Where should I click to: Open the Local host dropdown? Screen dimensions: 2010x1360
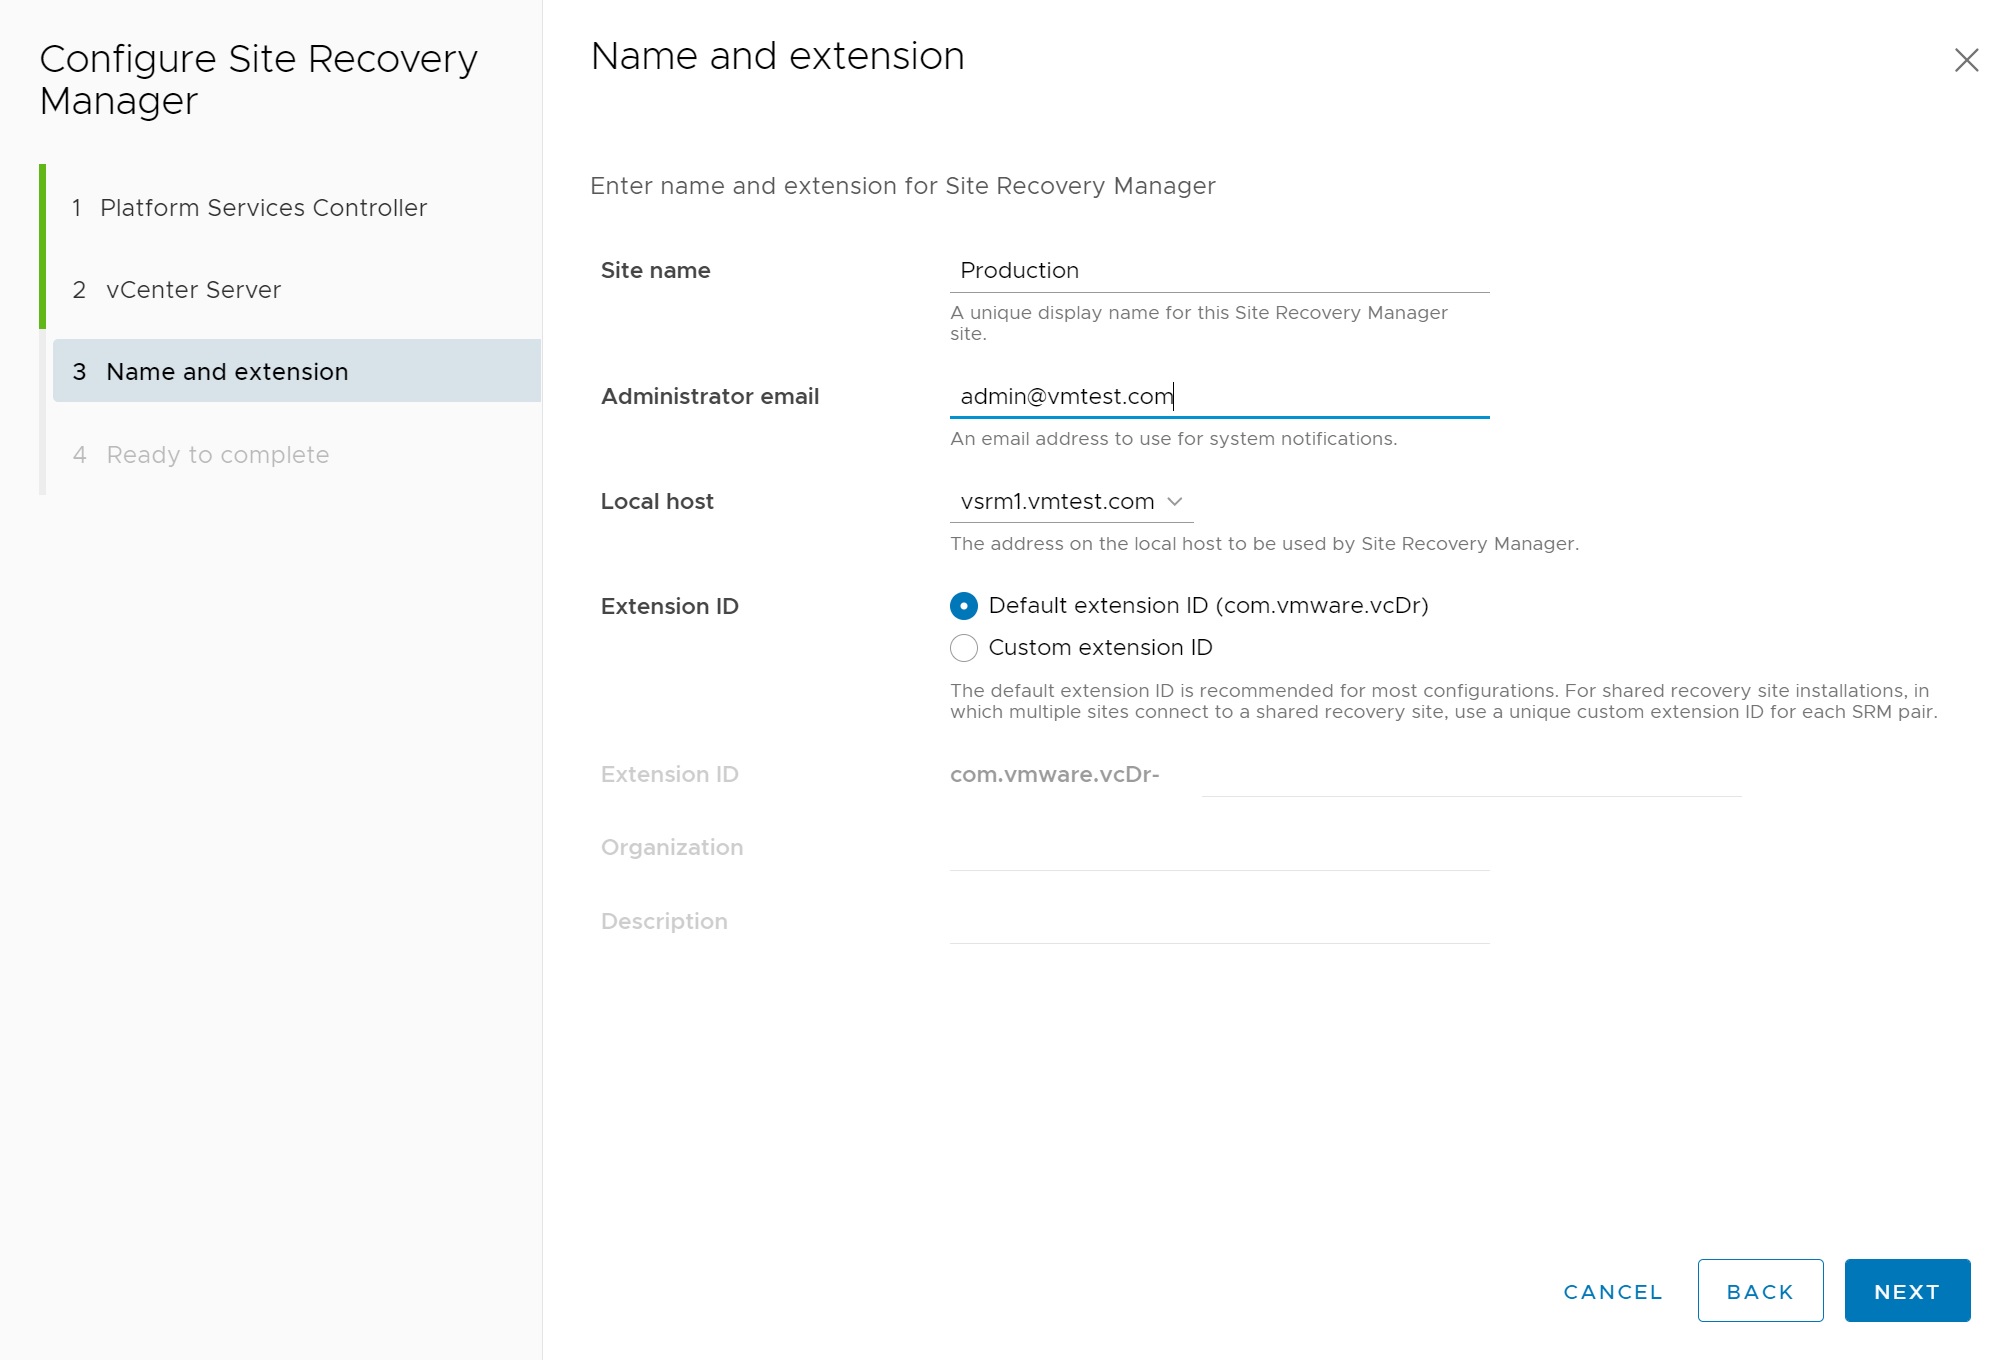tap(1070, 502)
